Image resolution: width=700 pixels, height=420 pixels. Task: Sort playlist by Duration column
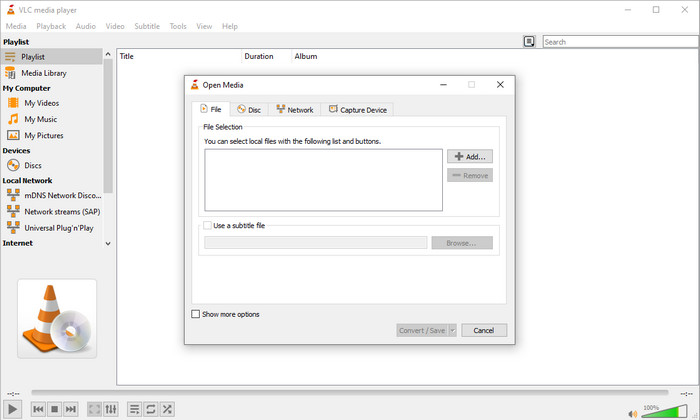[266, 56]
